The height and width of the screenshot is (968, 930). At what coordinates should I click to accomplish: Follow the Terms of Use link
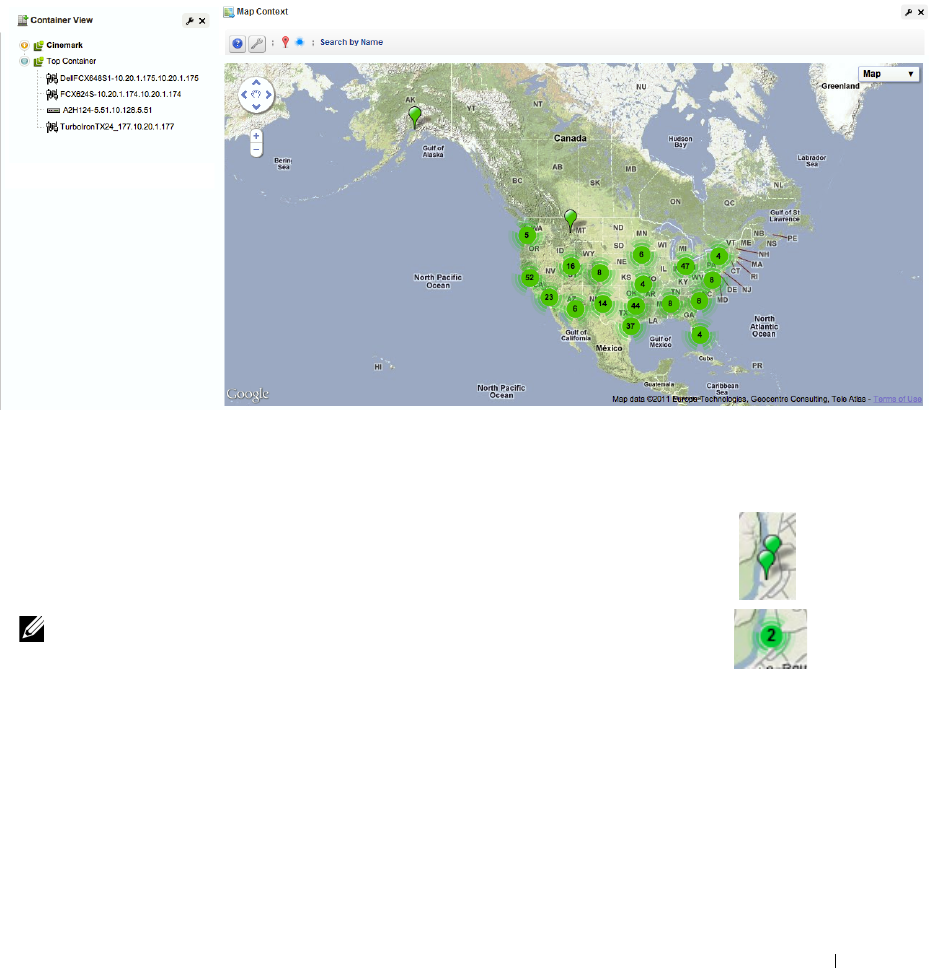click(897, 399)
